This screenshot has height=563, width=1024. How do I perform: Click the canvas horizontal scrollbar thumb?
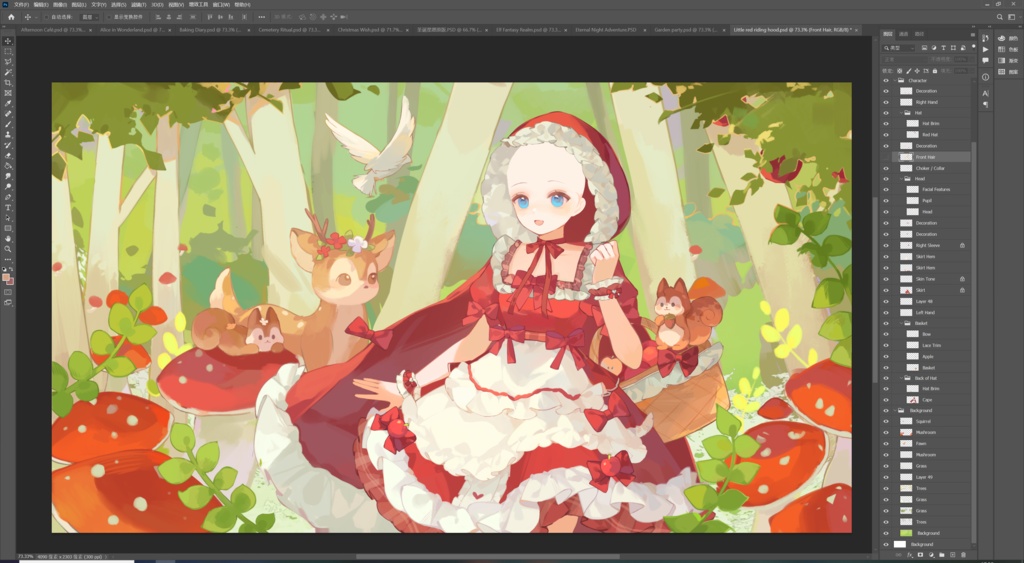pyautogui.click(x=488, y=557)
